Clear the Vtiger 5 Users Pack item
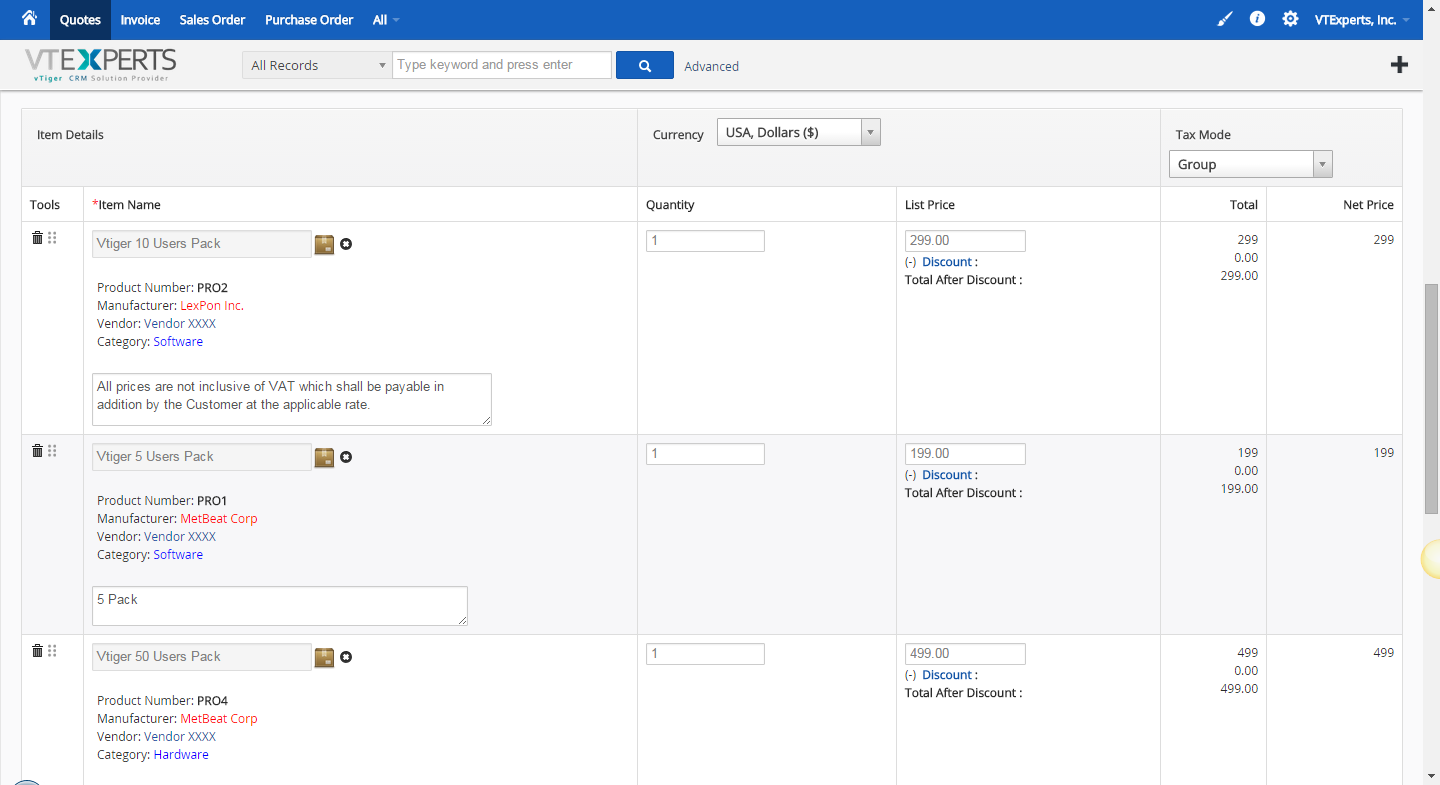This screenshot has width=1440, height=785. (346, 457)
